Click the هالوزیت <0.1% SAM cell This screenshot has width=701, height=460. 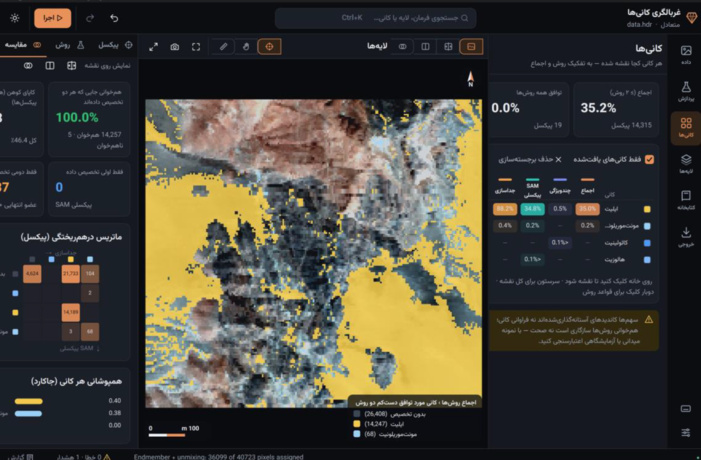pos(532,260)
